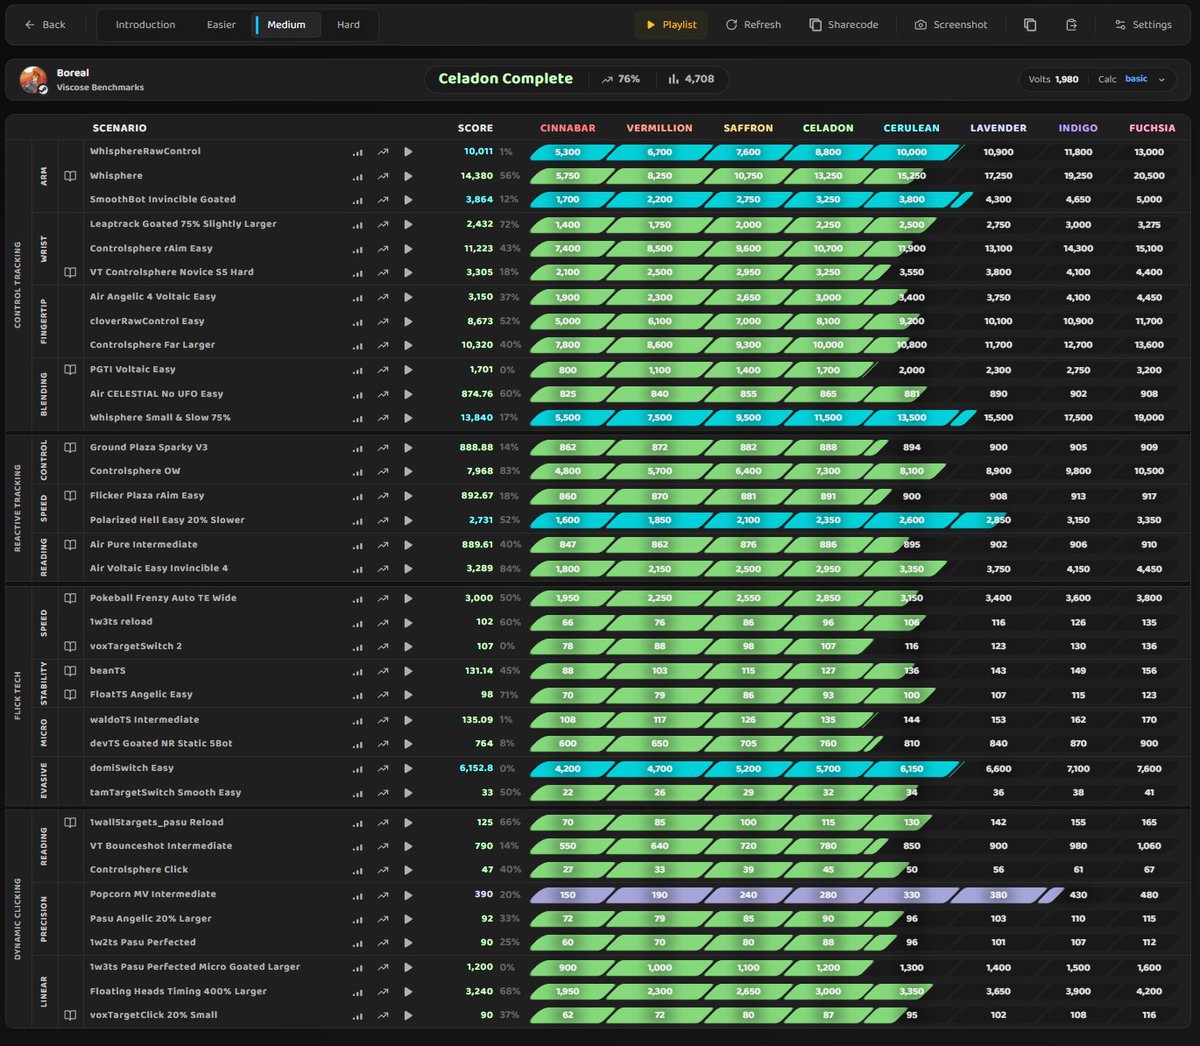Image resolution: width=1200 pixels, height=1046 pixels.
Task: Open Settings
Action: pyautogui.click(x=1143, y=25)
